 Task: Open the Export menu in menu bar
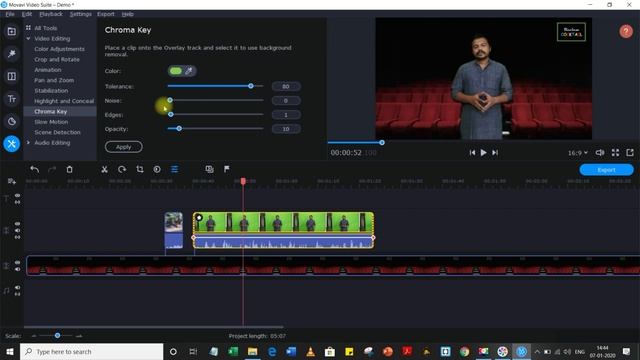(106, 14)
